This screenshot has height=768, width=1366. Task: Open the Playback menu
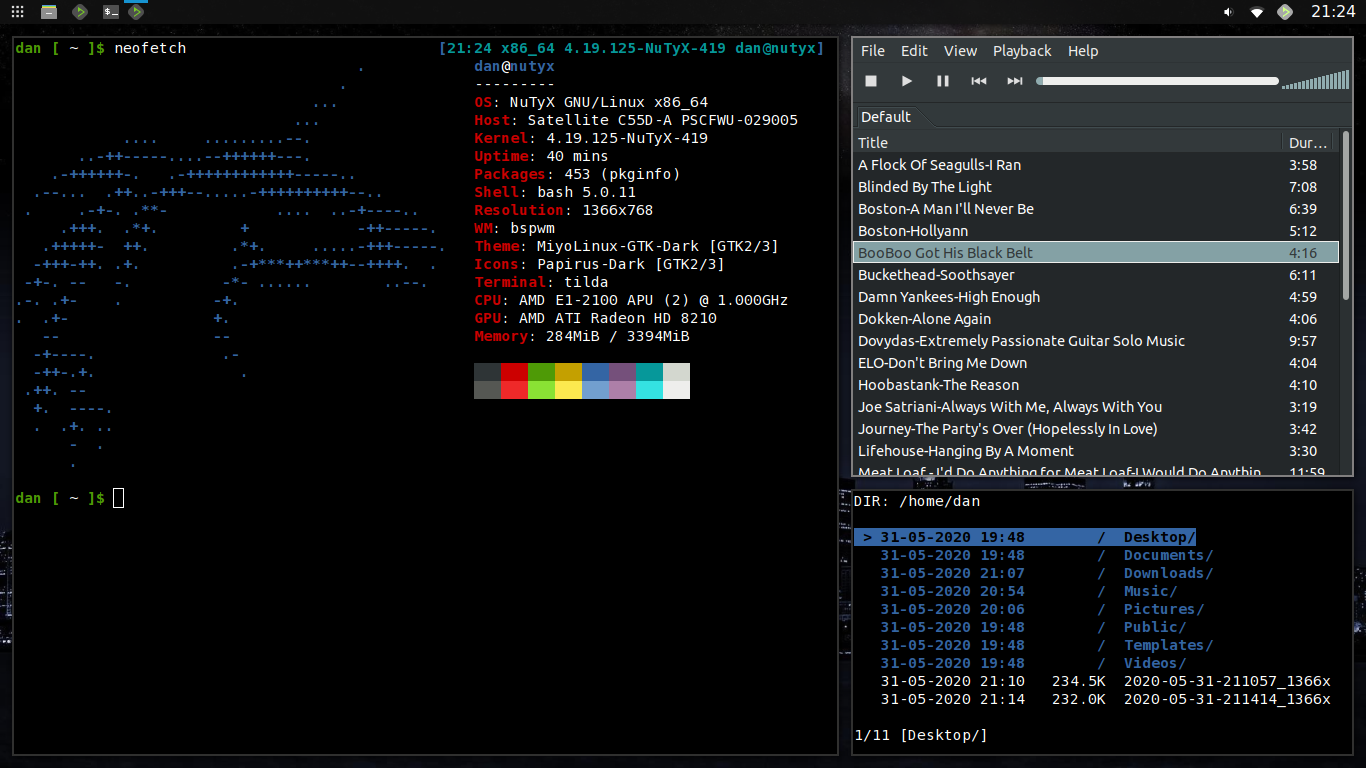click(1021, 51)
